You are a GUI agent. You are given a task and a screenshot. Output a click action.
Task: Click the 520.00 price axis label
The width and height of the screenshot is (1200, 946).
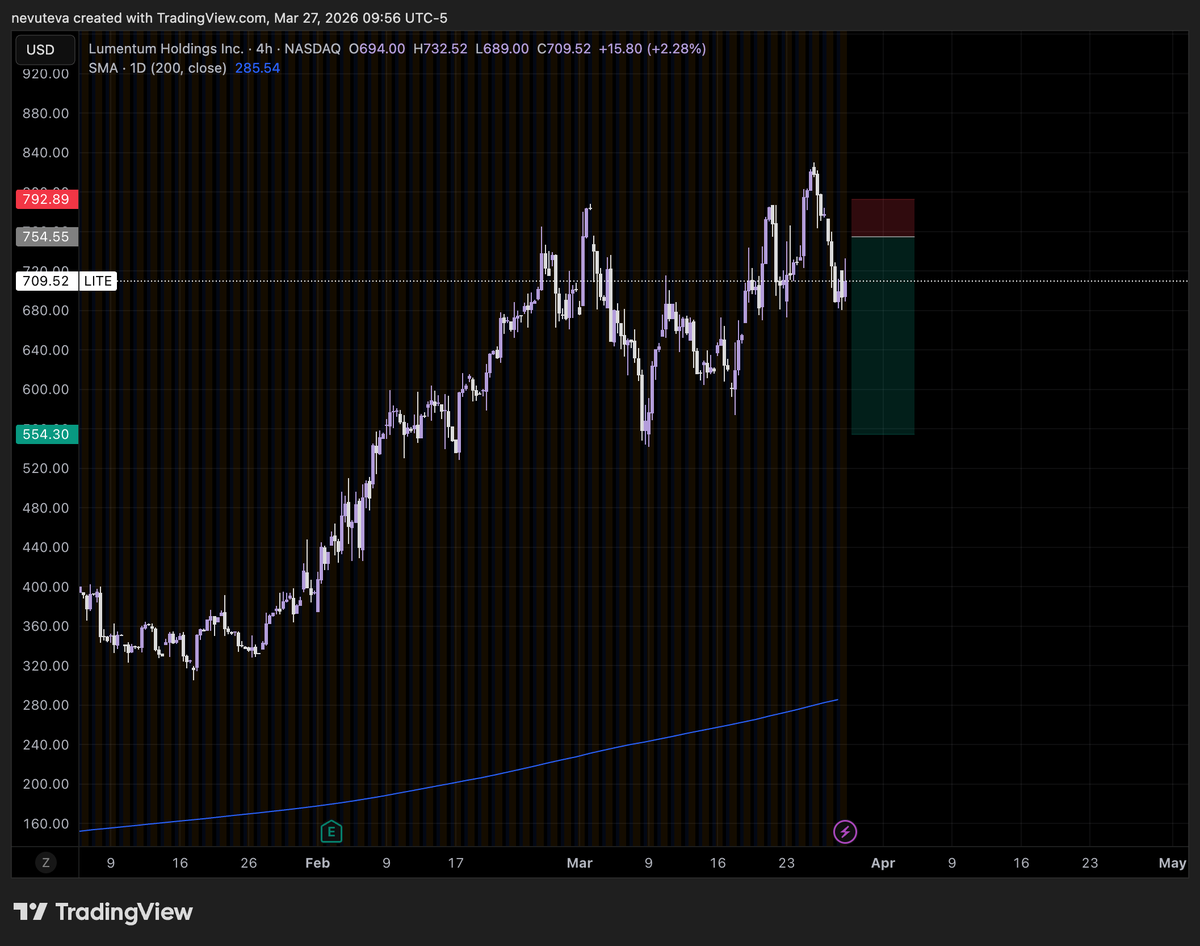46,469
